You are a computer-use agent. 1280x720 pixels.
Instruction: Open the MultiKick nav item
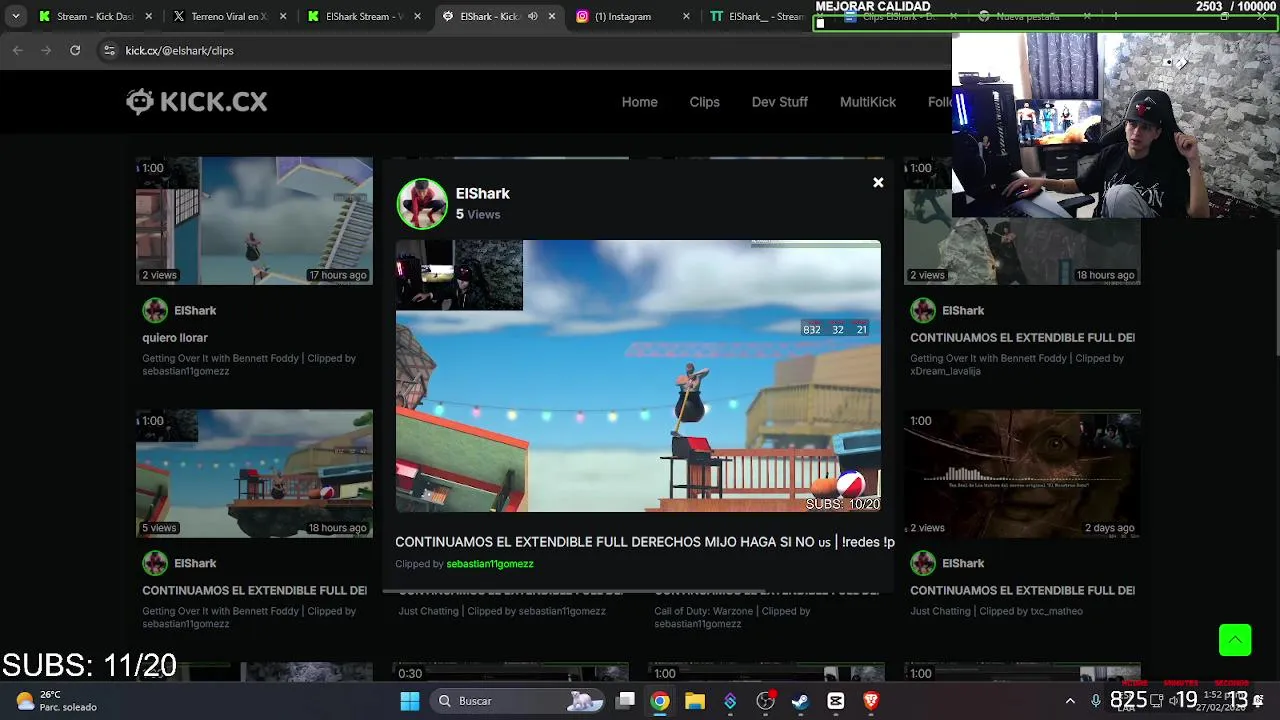click(x=867, y=102)
